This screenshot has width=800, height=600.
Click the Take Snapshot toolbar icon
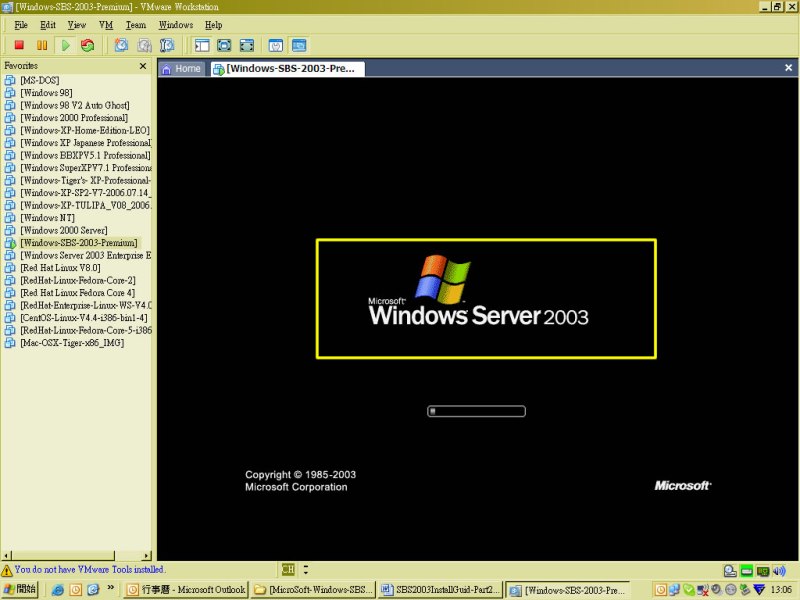click(121, 45)
